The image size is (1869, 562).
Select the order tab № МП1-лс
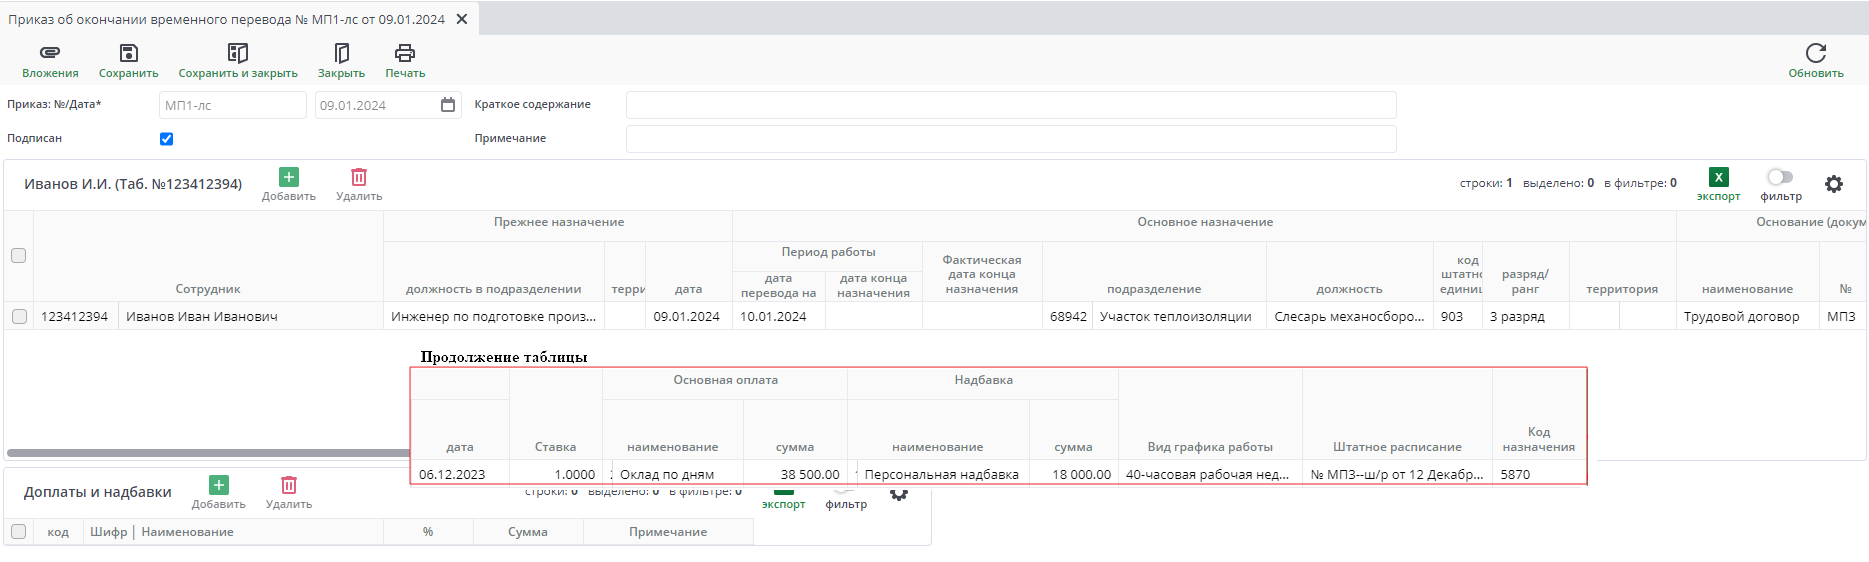(227, 19)
